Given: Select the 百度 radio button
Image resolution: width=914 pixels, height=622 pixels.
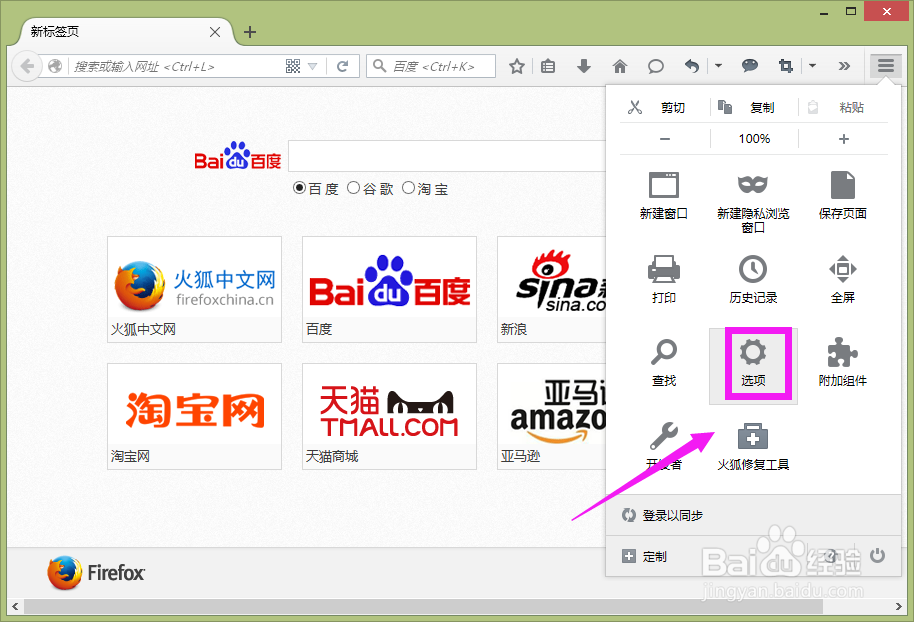Looking at the screenshot, I should tap(299, 188).
